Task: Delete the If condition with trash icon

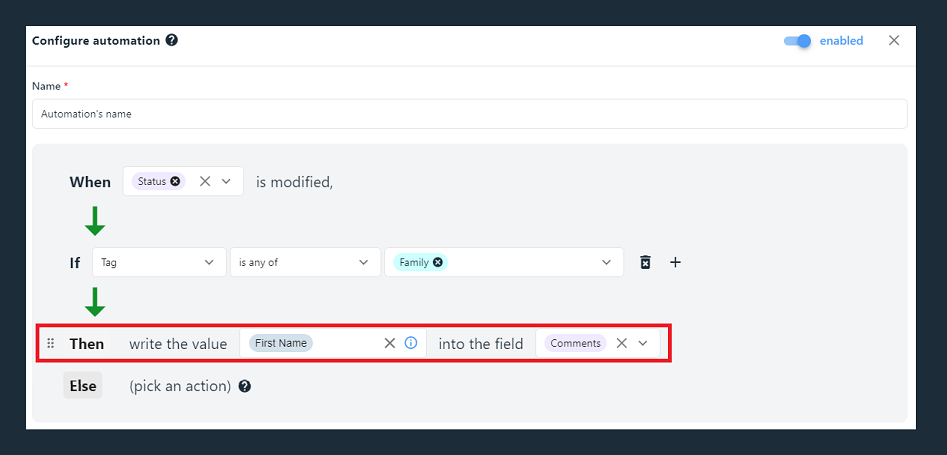Action: click(x=645, y=262)
